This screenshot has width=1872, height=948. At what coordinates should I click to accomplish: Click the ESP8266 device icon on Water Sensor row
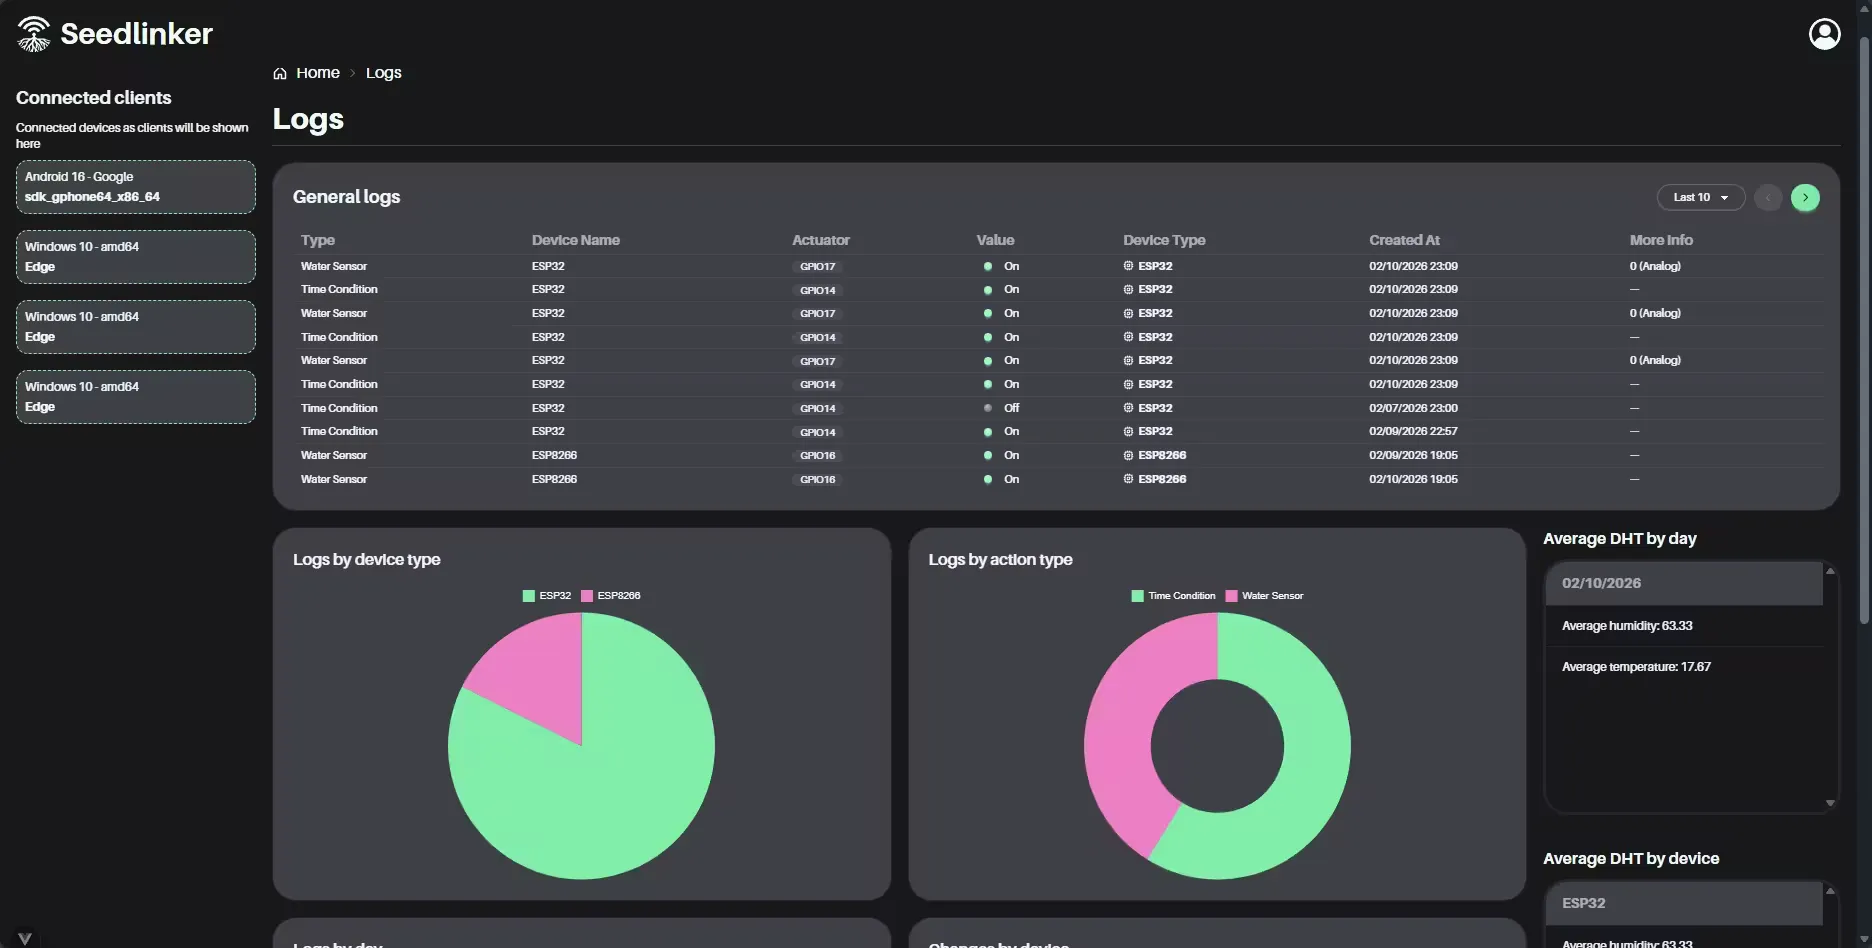pyautogui.click(x=1127, y=455)
